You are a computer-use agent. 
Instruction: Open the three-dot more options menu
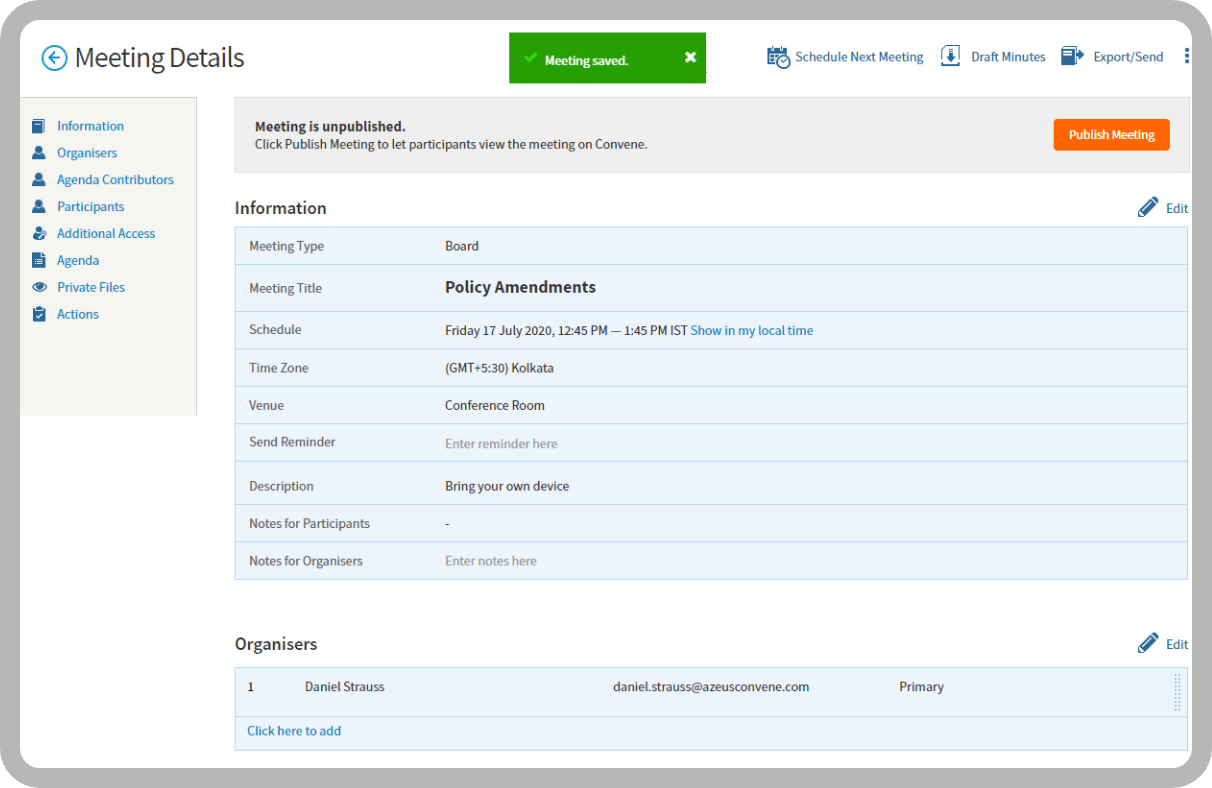[x=1186, y=56]
